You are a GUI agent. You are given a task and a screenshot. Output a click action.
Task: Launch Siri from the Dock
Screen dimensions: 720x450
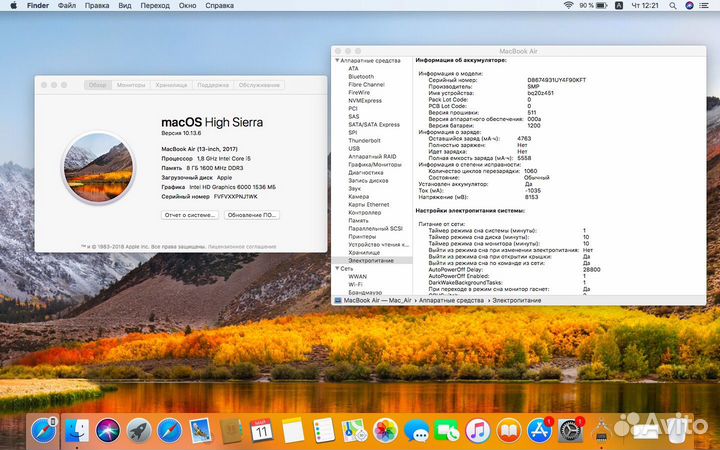coord(108,431)
